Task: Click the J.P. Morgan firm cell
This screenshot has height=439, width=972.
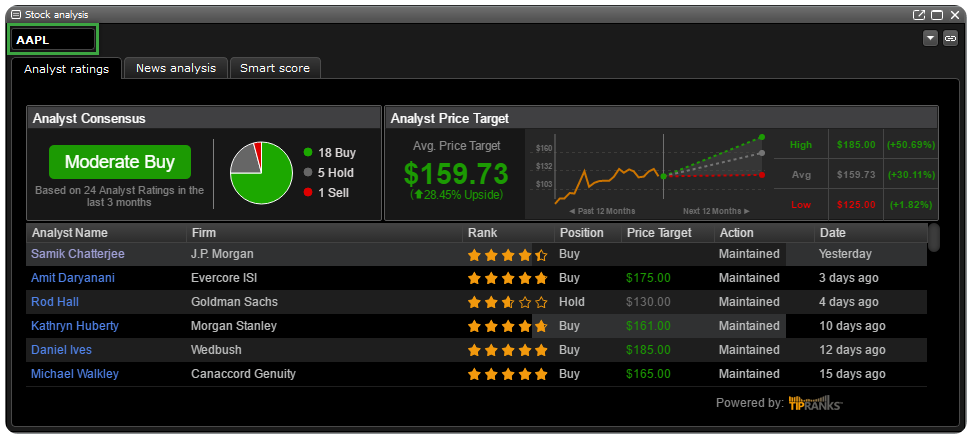Action: point(222,254)
